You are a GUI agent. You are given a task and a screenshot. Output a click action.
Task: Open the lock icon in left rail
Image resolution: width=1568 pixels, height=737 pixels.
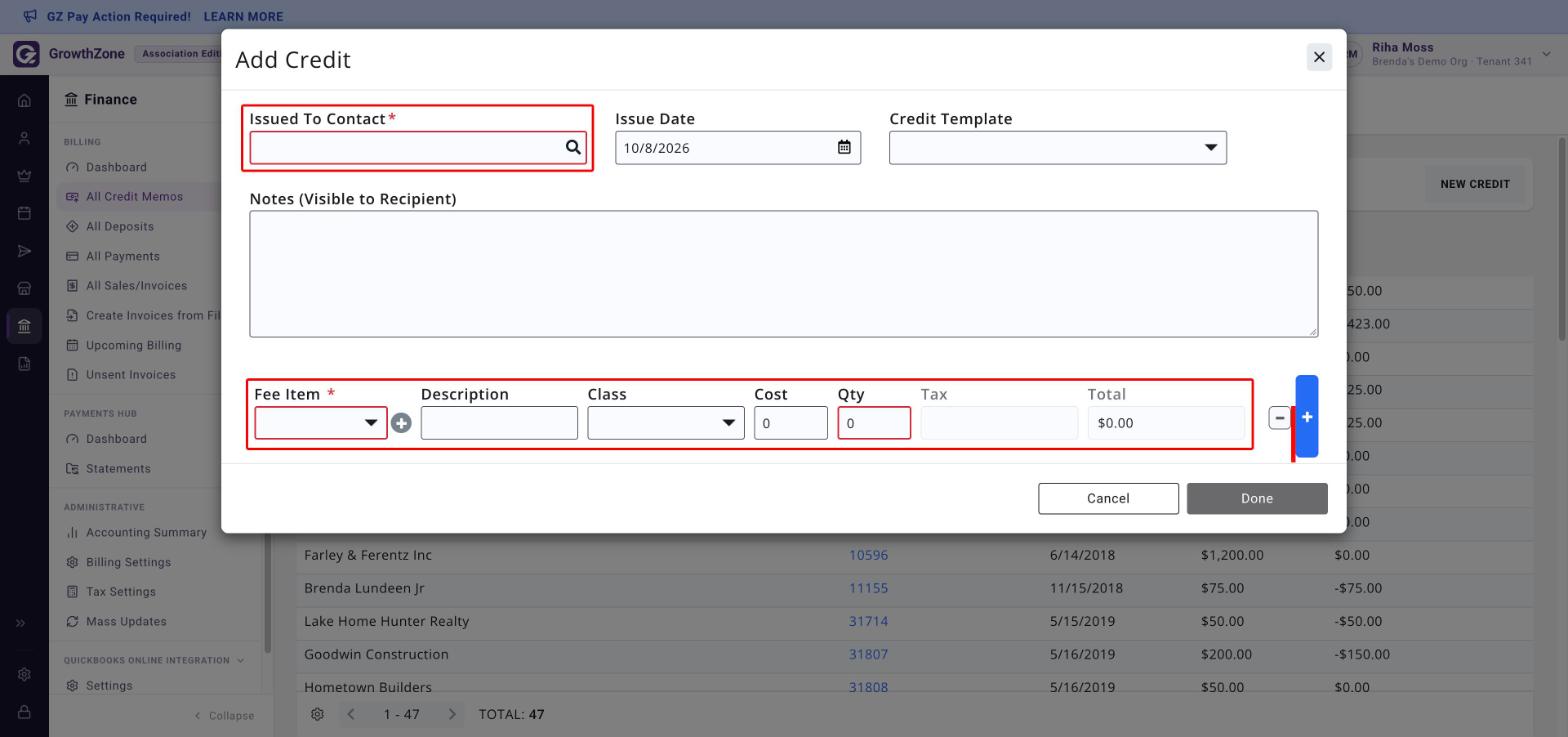(x=24, y=712)
